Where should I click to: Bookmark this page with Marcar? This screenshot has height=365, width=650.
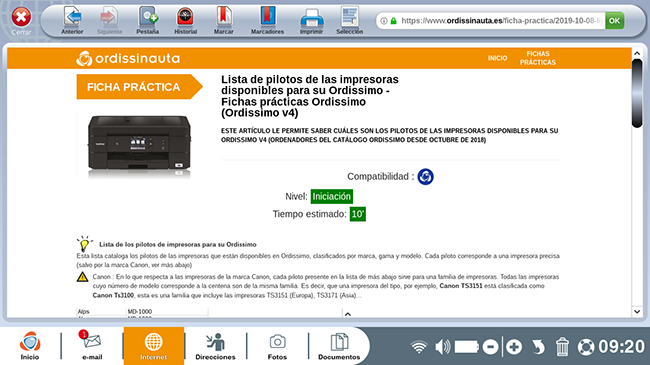tap(223, 20)
